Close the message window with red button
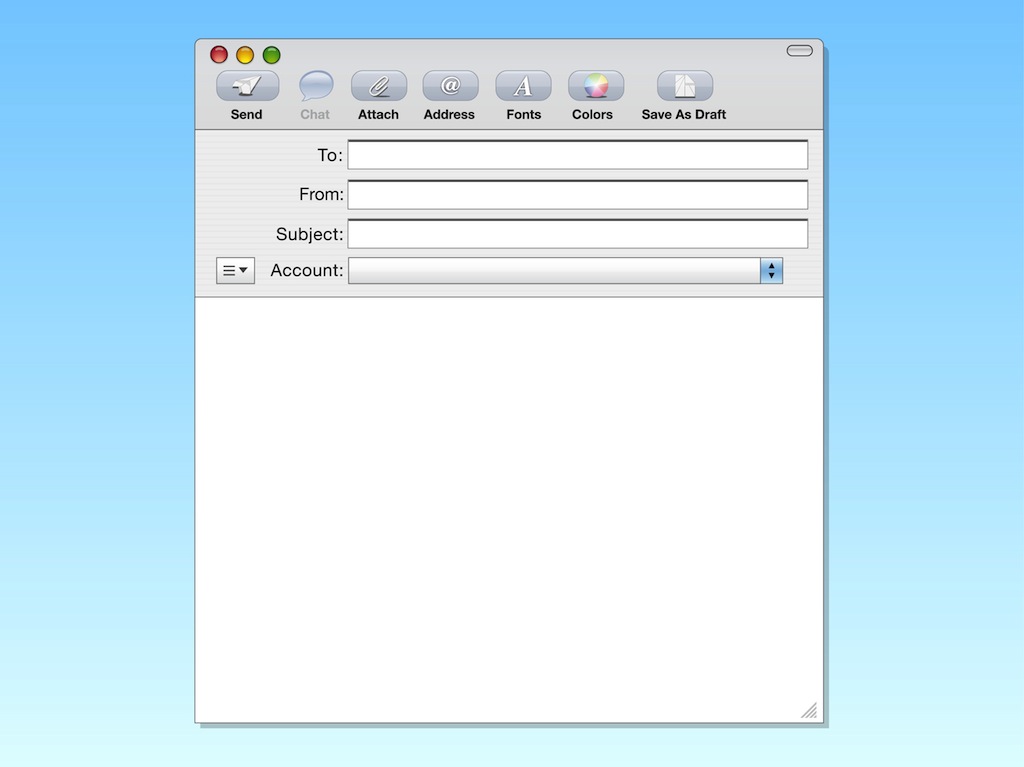 pos(219,55)
